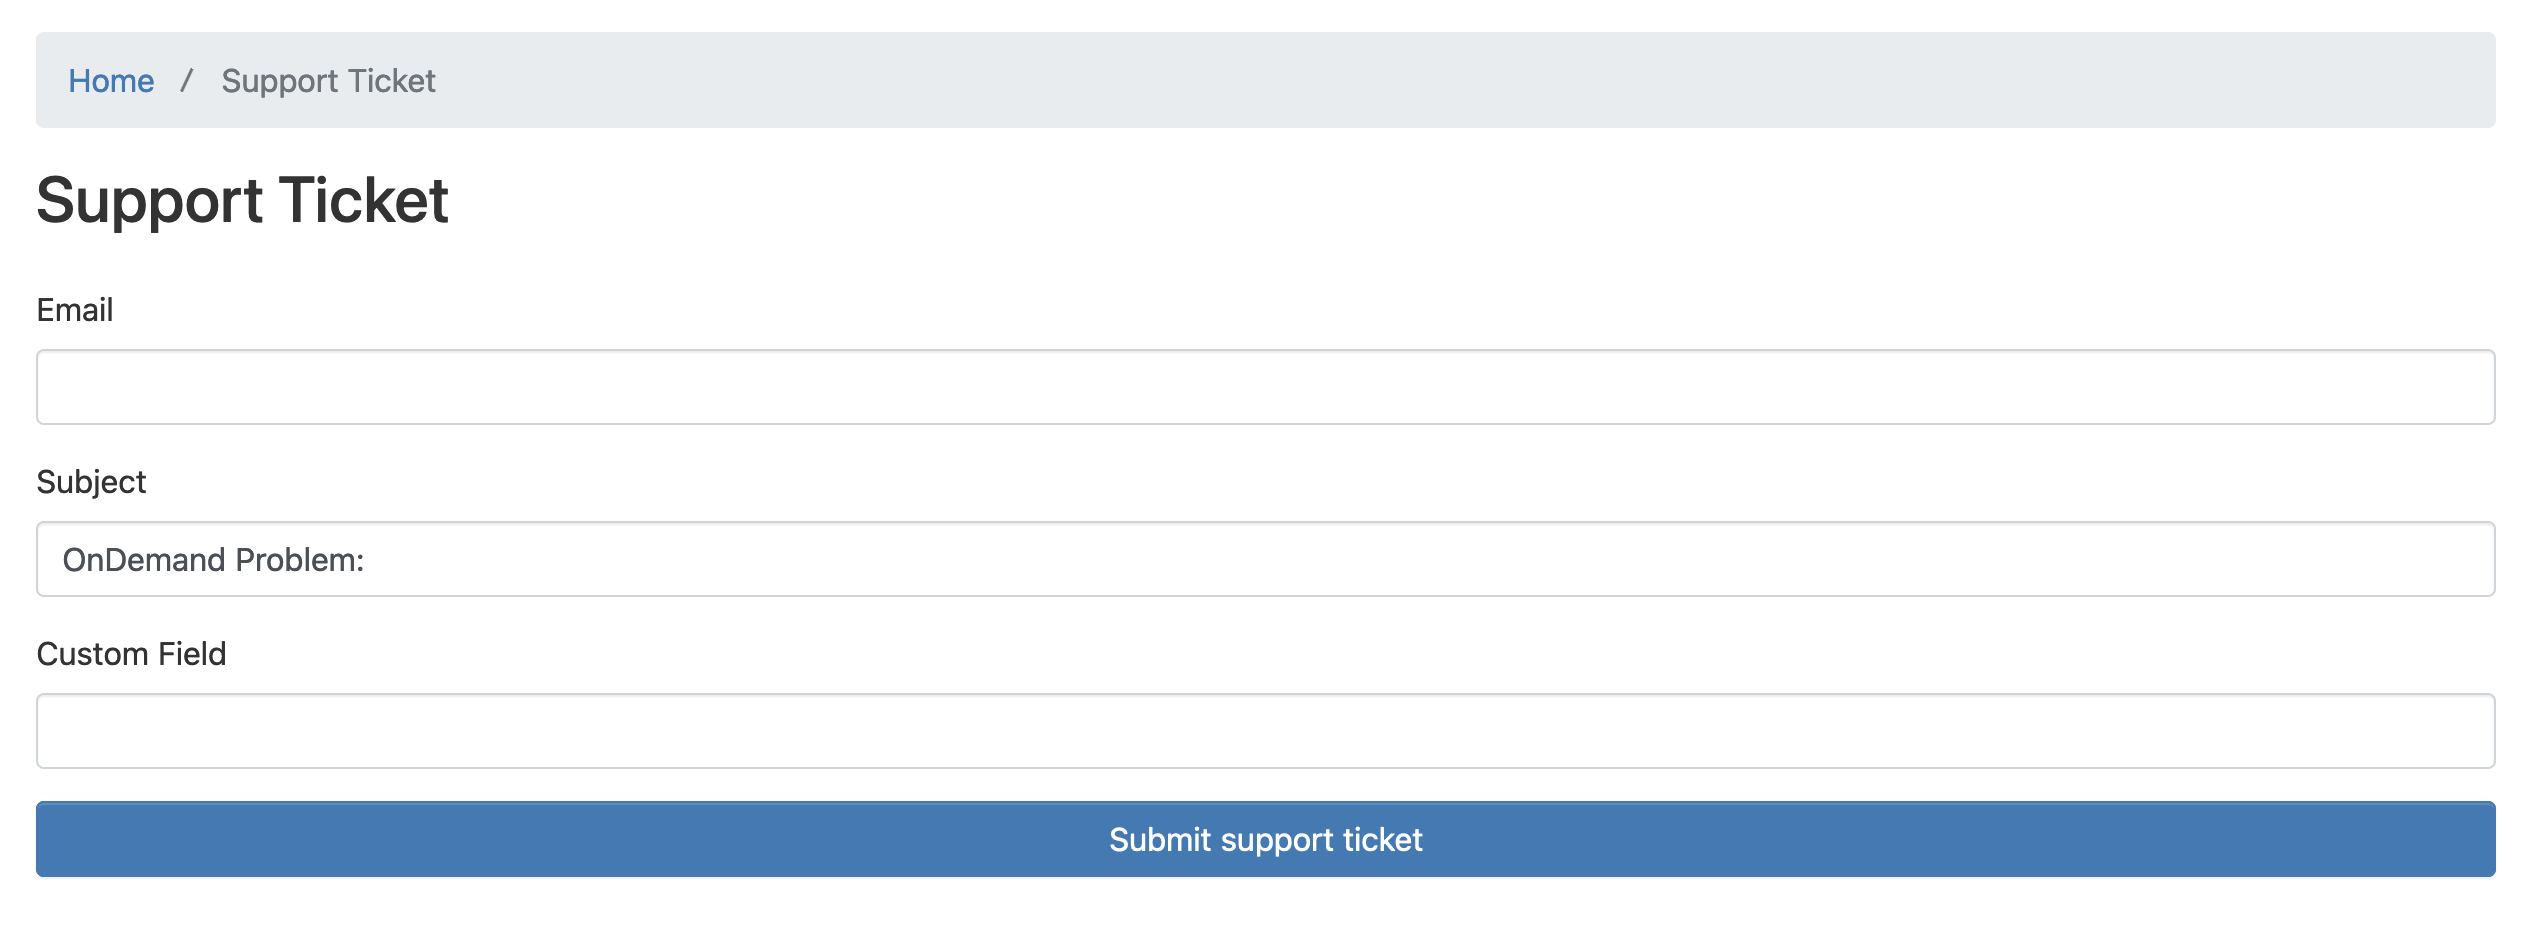Click the Subject text entry box
This screenshot has width=2530, height=940.
pyautogui.click(x=1265, y=559)
